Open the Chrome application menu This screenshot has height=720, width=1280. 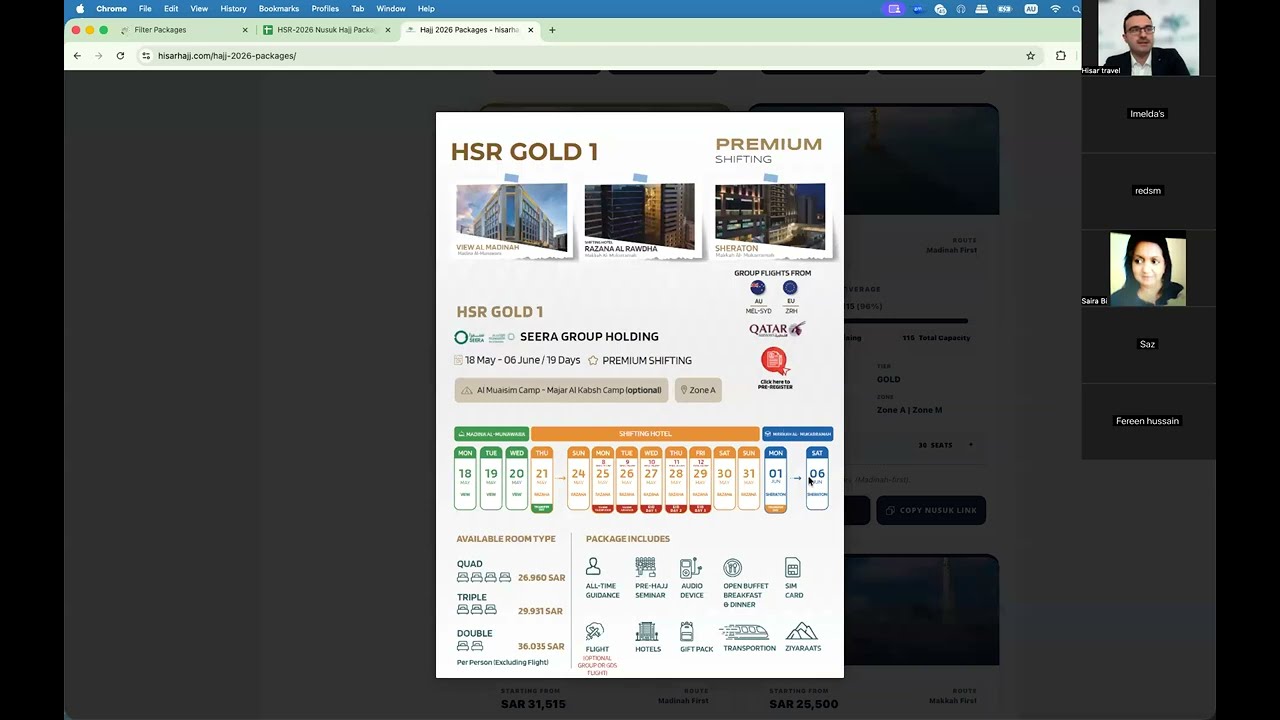pyautogui.click(x=111, y=9)
